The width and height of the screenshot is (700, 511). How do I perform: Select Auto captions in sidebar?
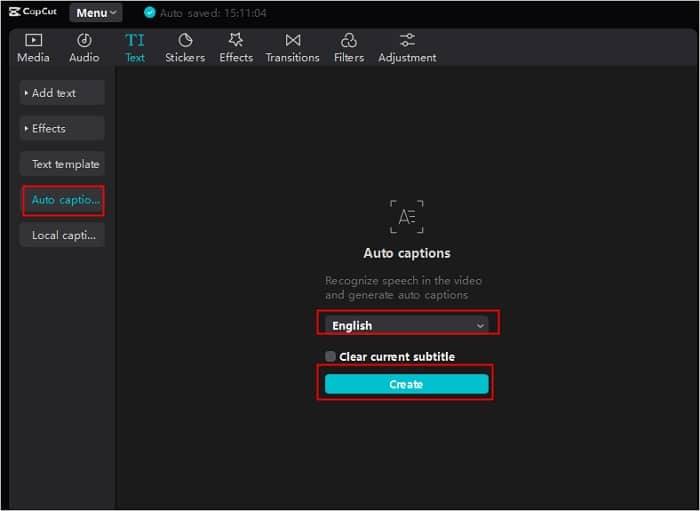(x=63, y=200)
